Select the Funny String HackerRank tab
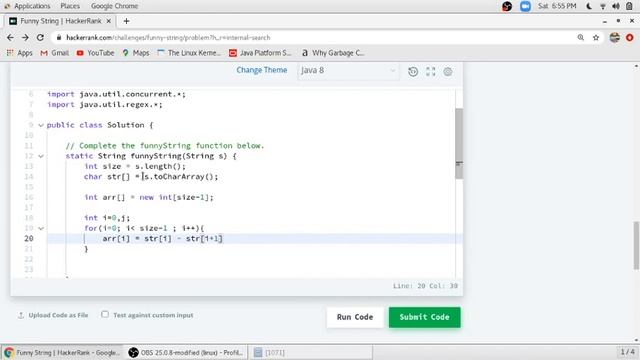640x360 pixels. coord(60,21)
